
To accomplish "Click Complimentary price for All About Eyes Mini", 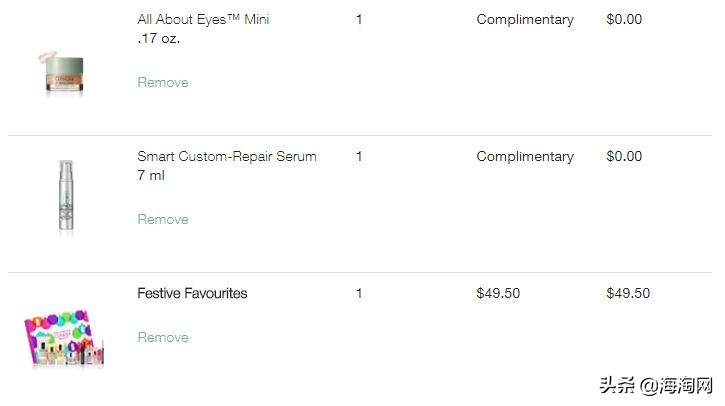I will pyautogui.click(x=525, y=19).
